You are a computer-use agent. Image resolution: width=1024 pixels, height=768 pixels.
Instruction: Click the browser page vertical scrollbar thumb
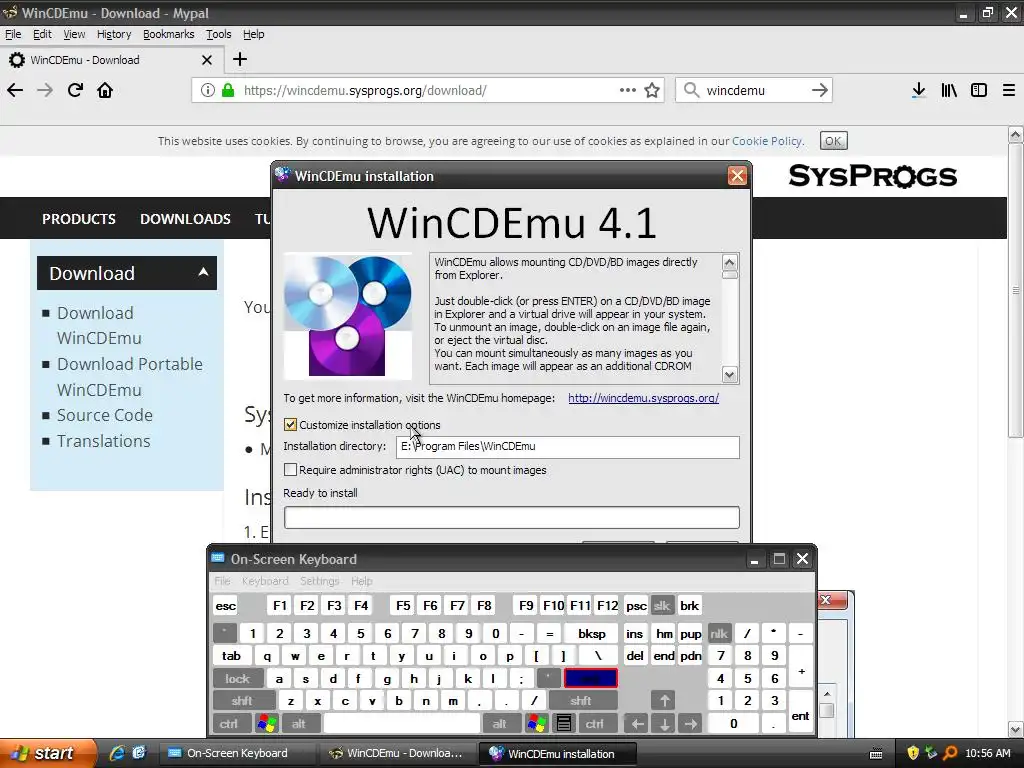[x=1015, y=290]
